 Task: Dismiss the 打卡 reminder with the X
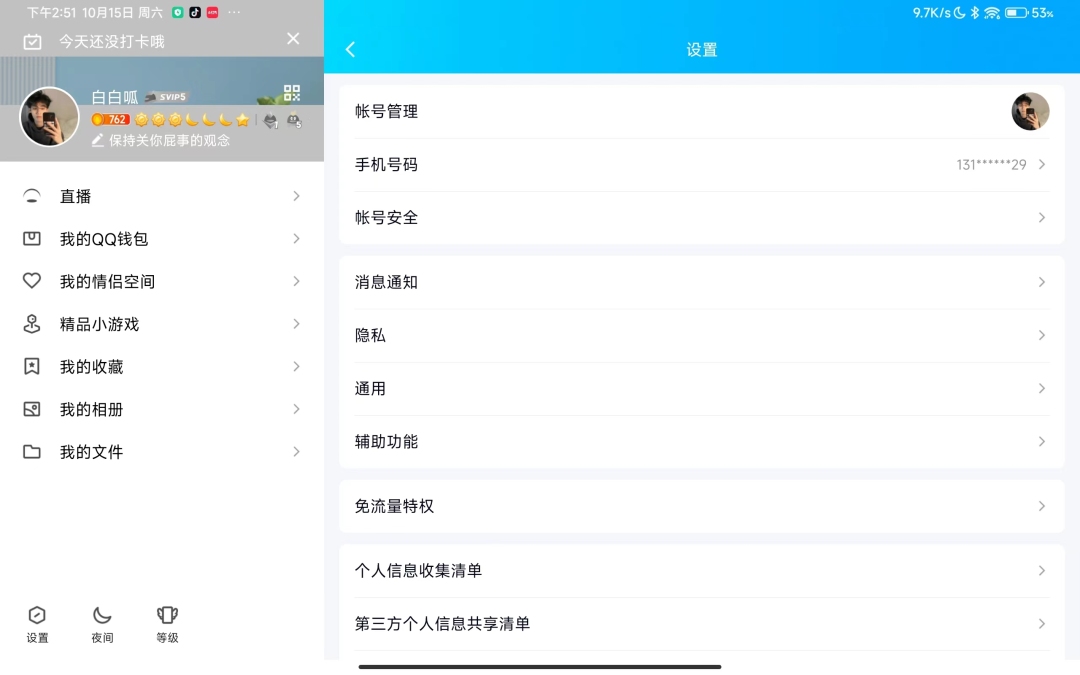coord(293,39)
